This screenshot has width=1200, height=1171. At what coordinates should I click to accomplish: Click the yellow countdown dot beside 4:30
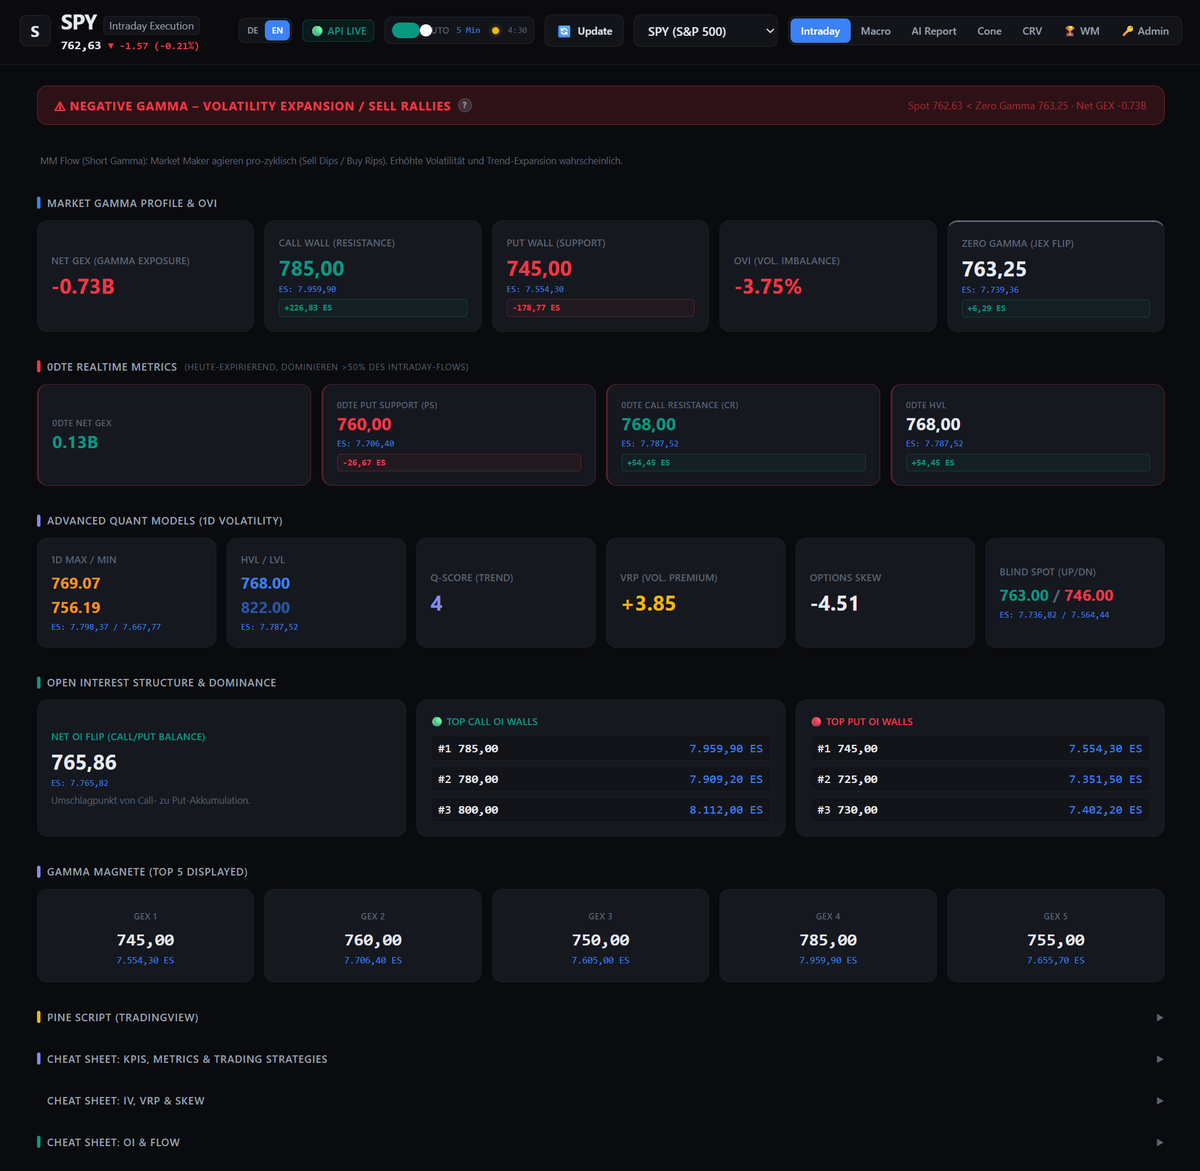click(x=495, y=31)
